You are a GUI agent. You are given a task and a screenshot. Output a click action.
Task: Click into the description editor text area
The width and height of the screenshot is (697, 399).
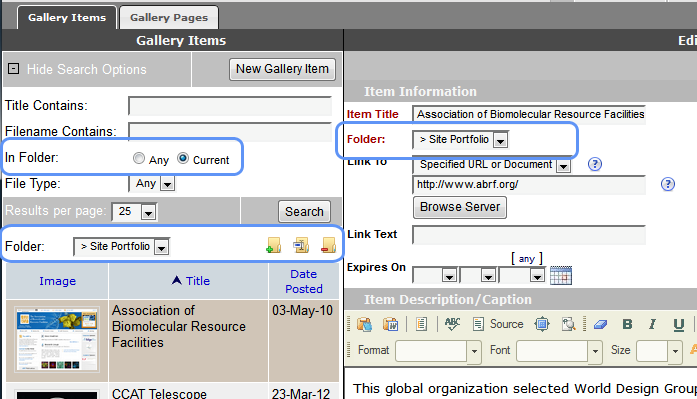520,383
